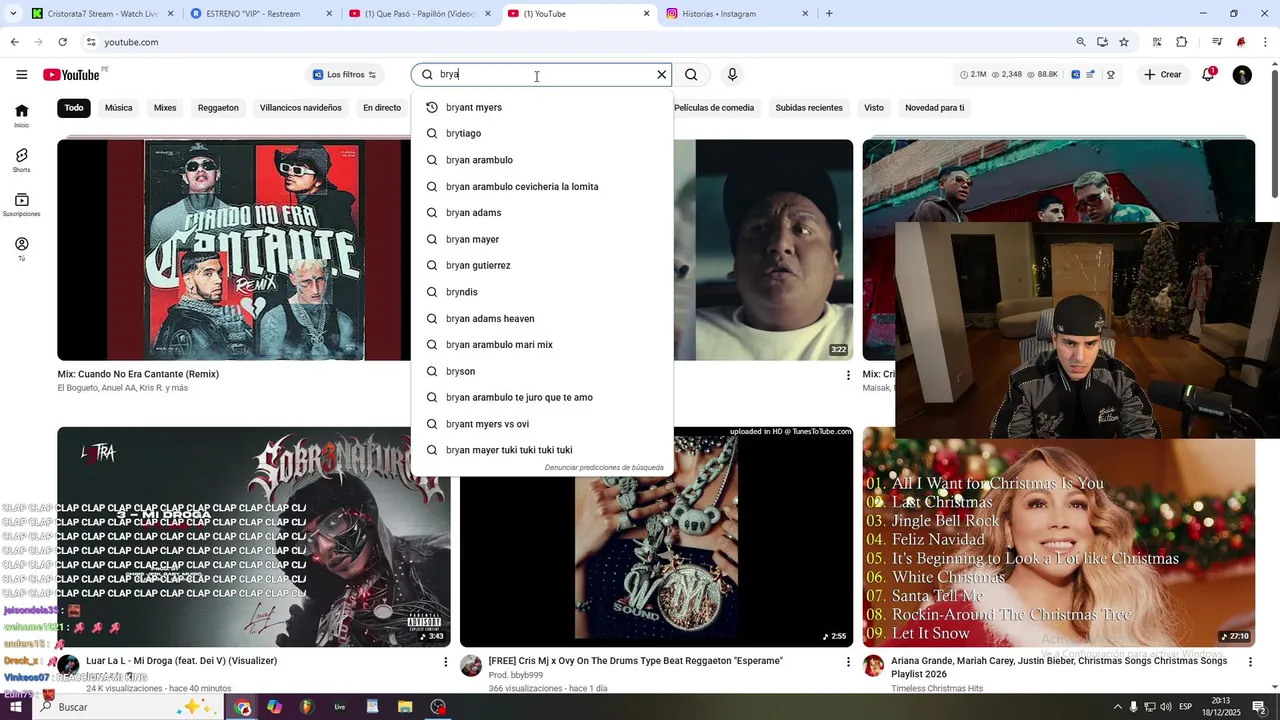Click the install app icon in address bar

click(1102, 42)
